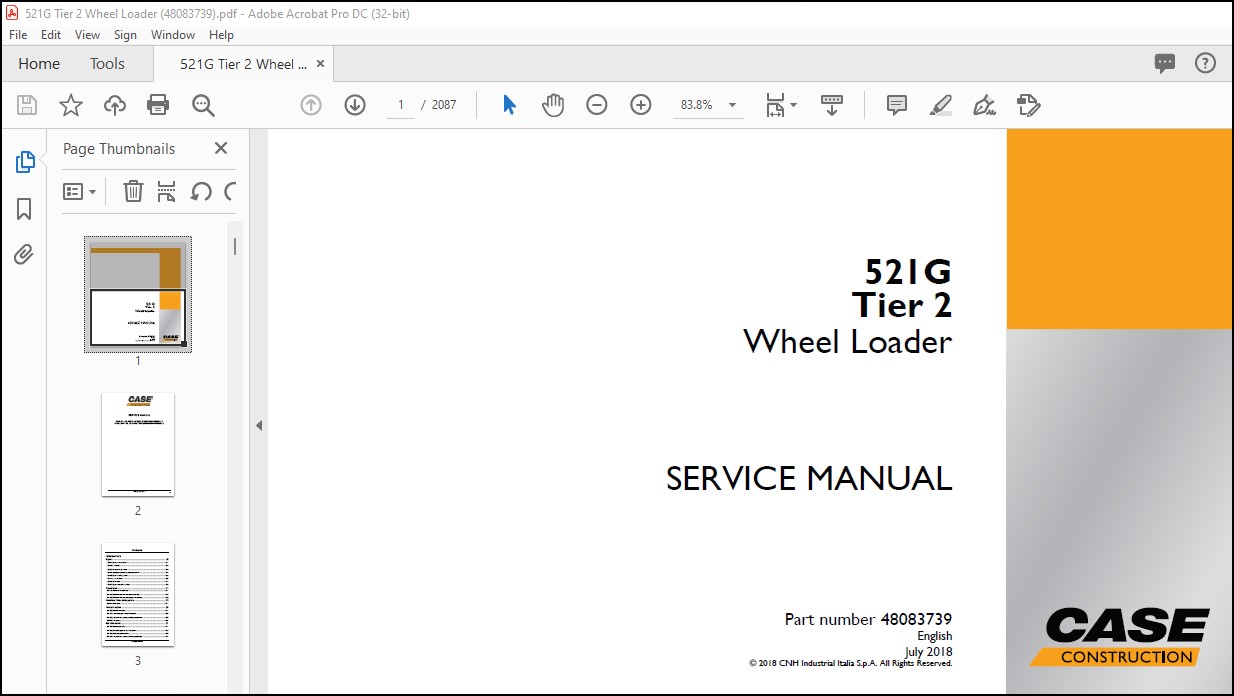Close the 521G Tier 2 Wheel document tab
The image size is (1234, 696).
point(320,64)
